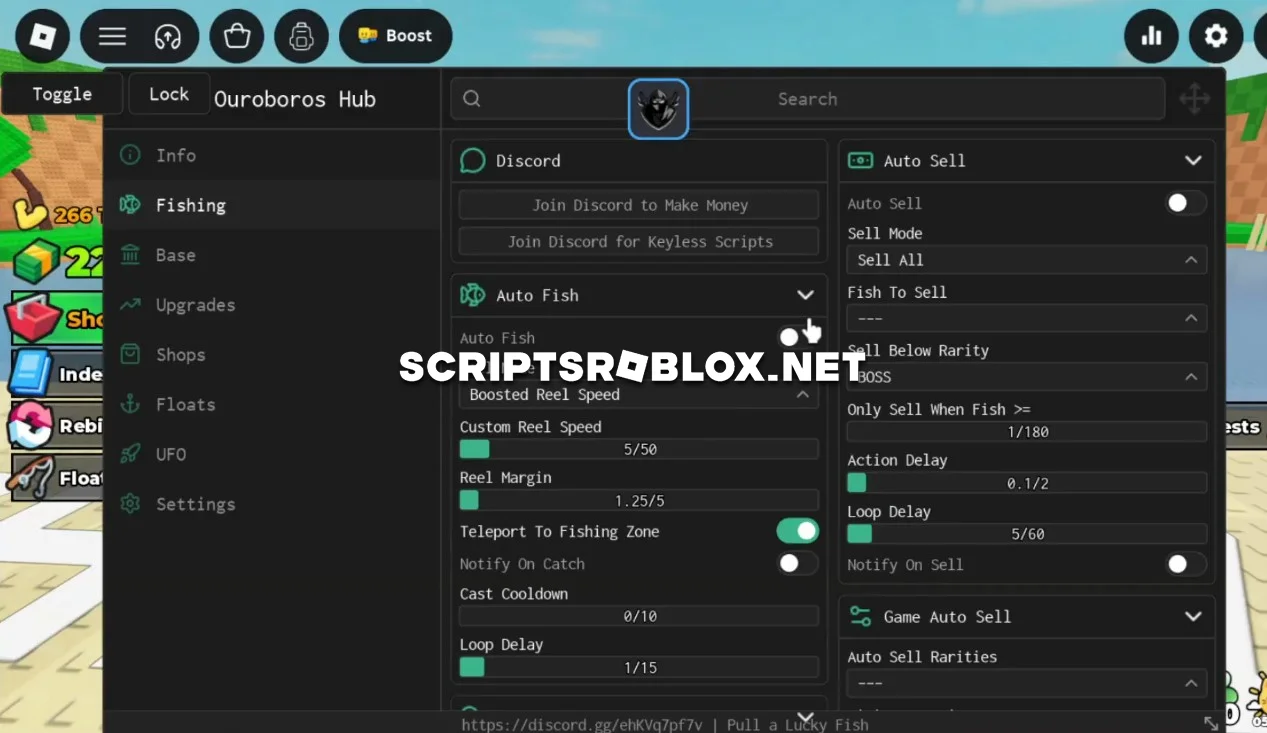Open the Roblox logo menu

point(42,36)
